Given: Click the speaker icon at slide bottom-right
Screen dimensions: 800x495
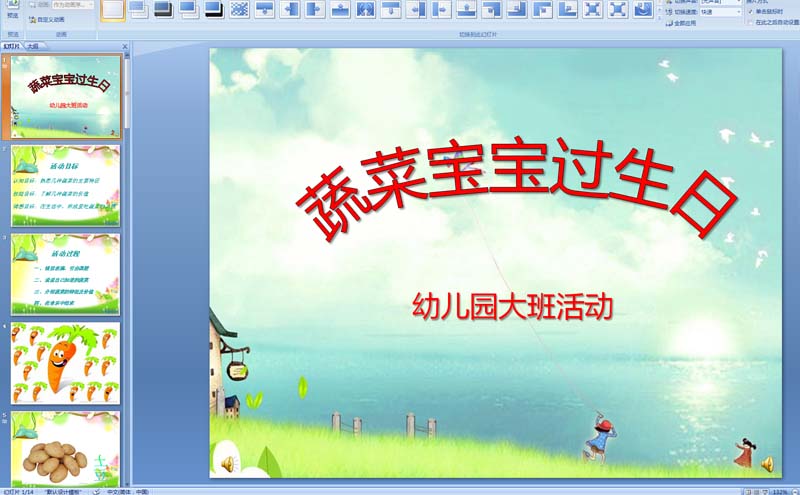Looking at the screenshot, I should click(768, 464).
